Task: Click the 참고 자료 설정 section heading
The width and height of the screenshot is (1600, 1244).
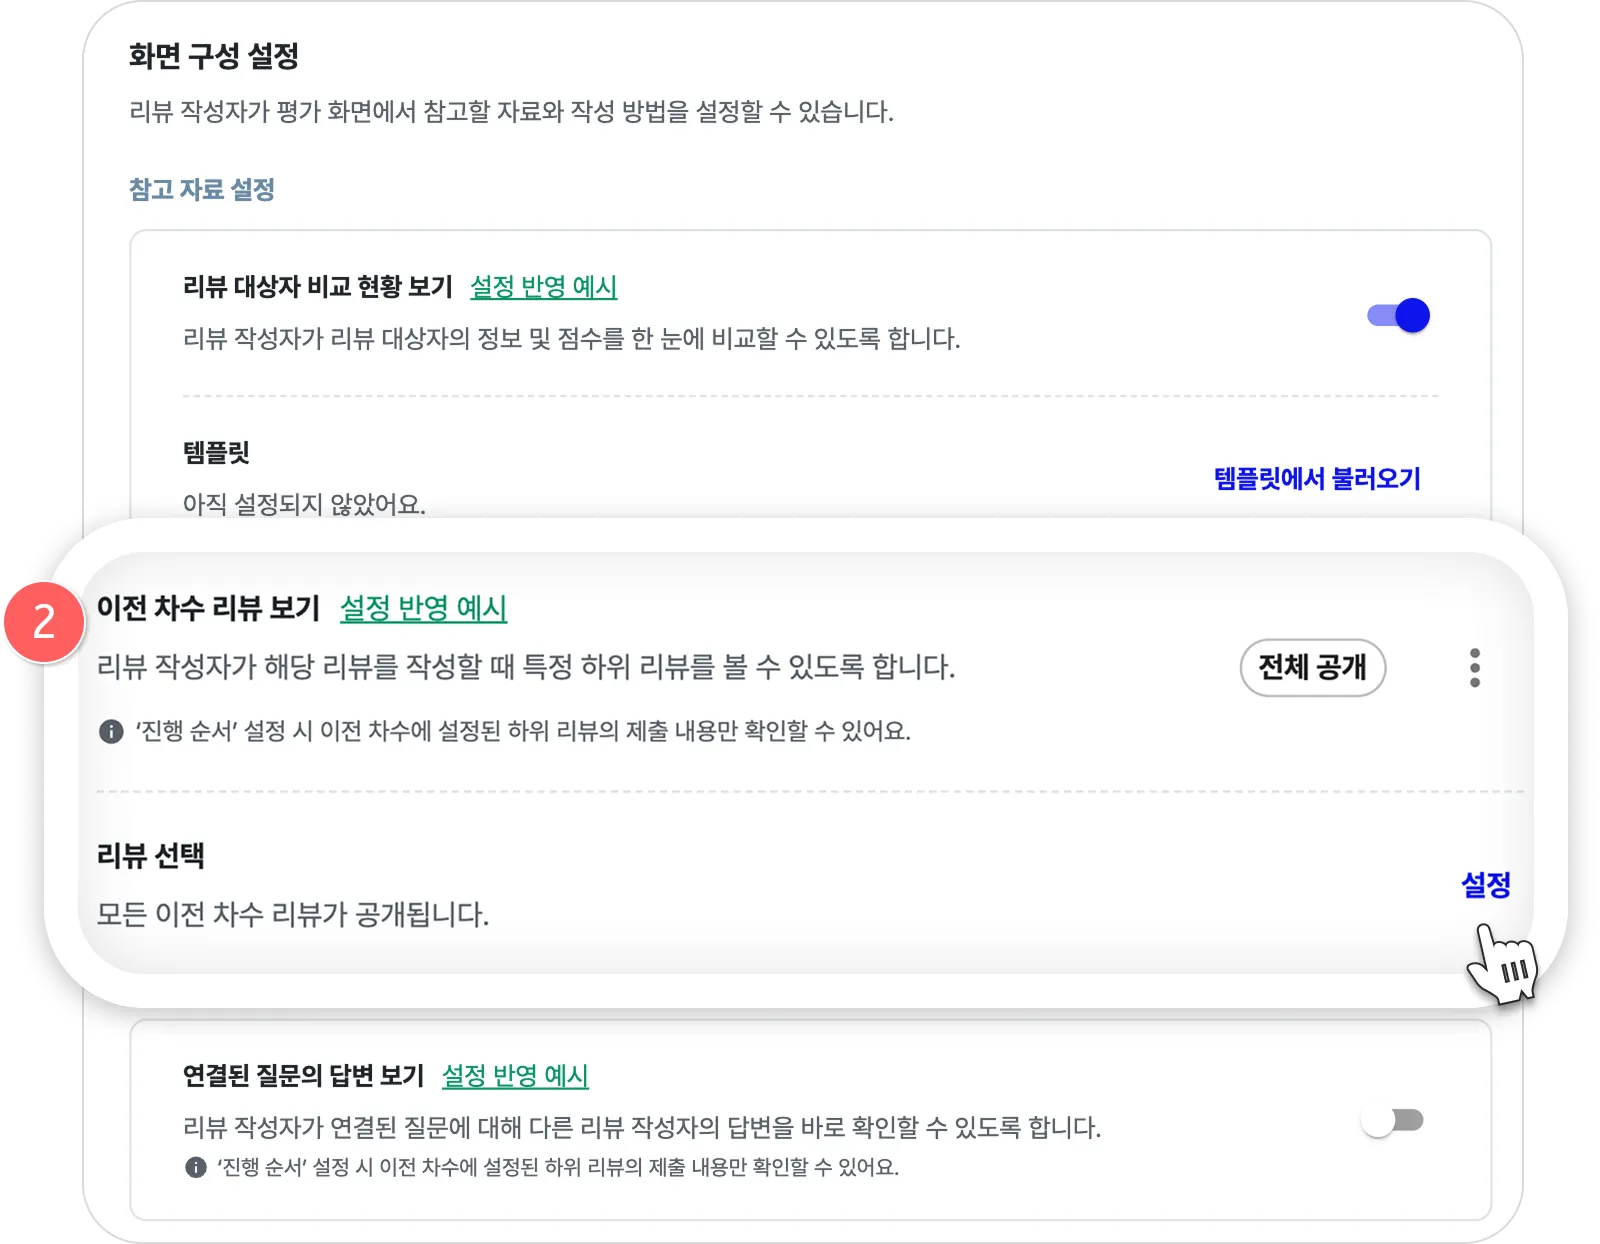Action: (x=202, y=190)
